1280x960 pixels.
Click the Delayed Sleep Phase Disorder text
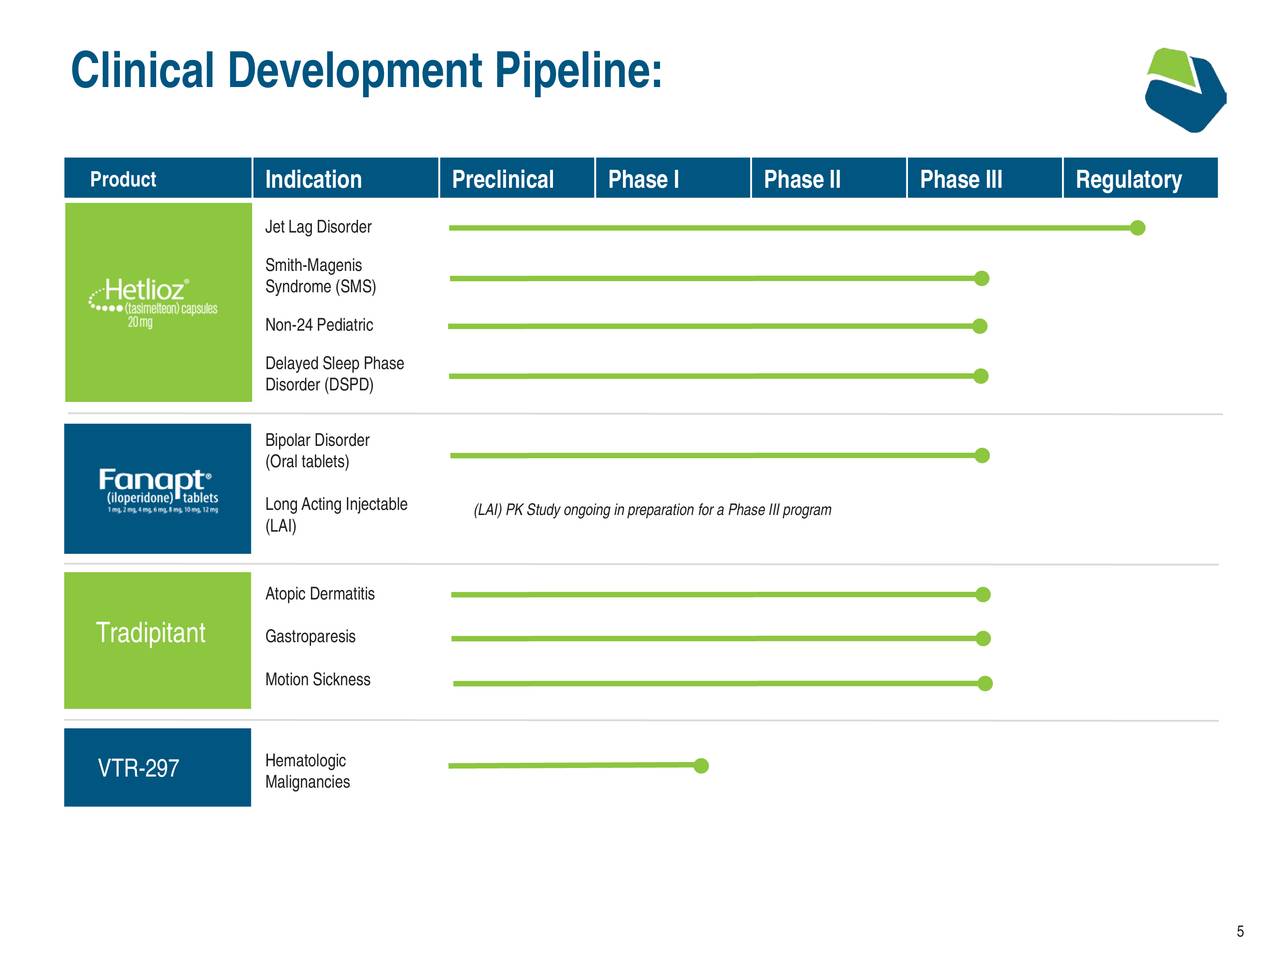click(335, 374)
